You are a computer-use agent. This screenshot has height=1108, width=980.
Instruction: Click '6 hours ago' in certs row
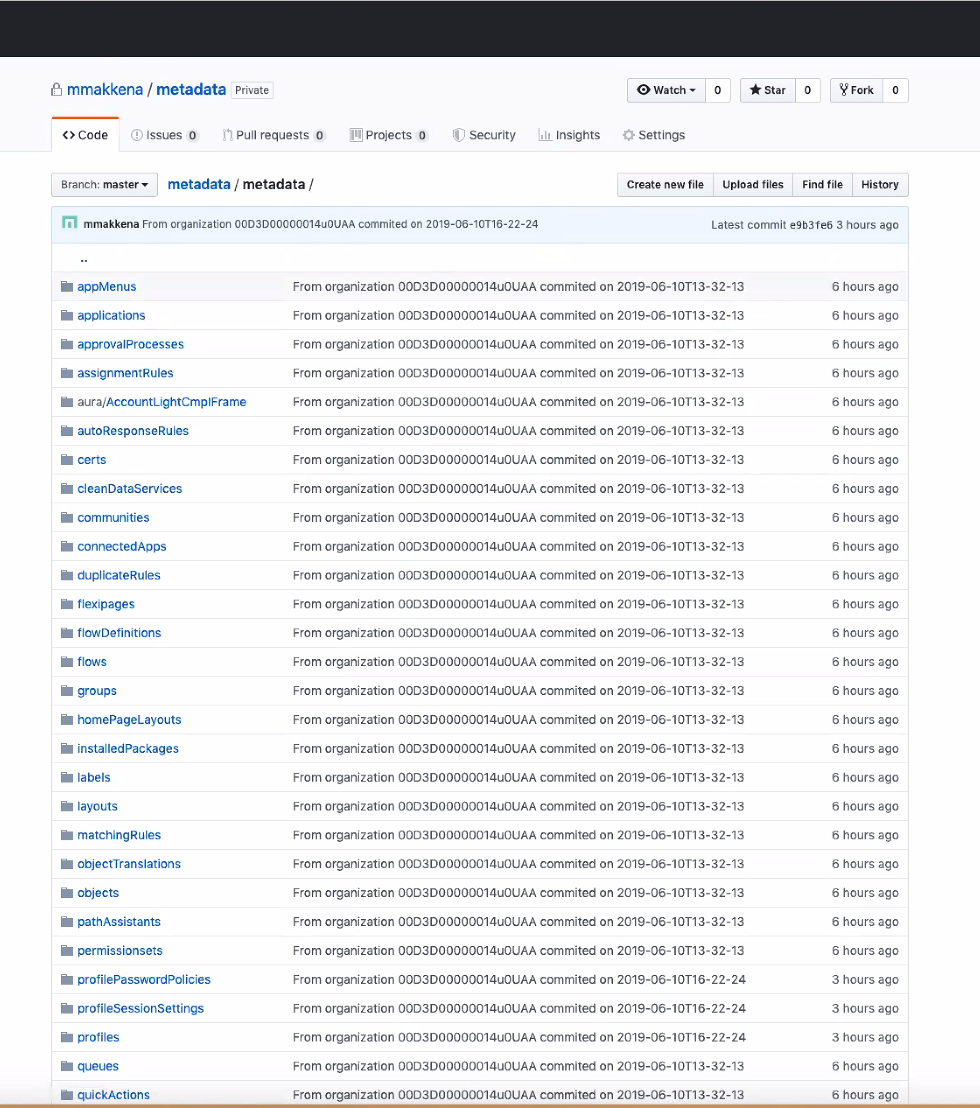click(865, 459)
